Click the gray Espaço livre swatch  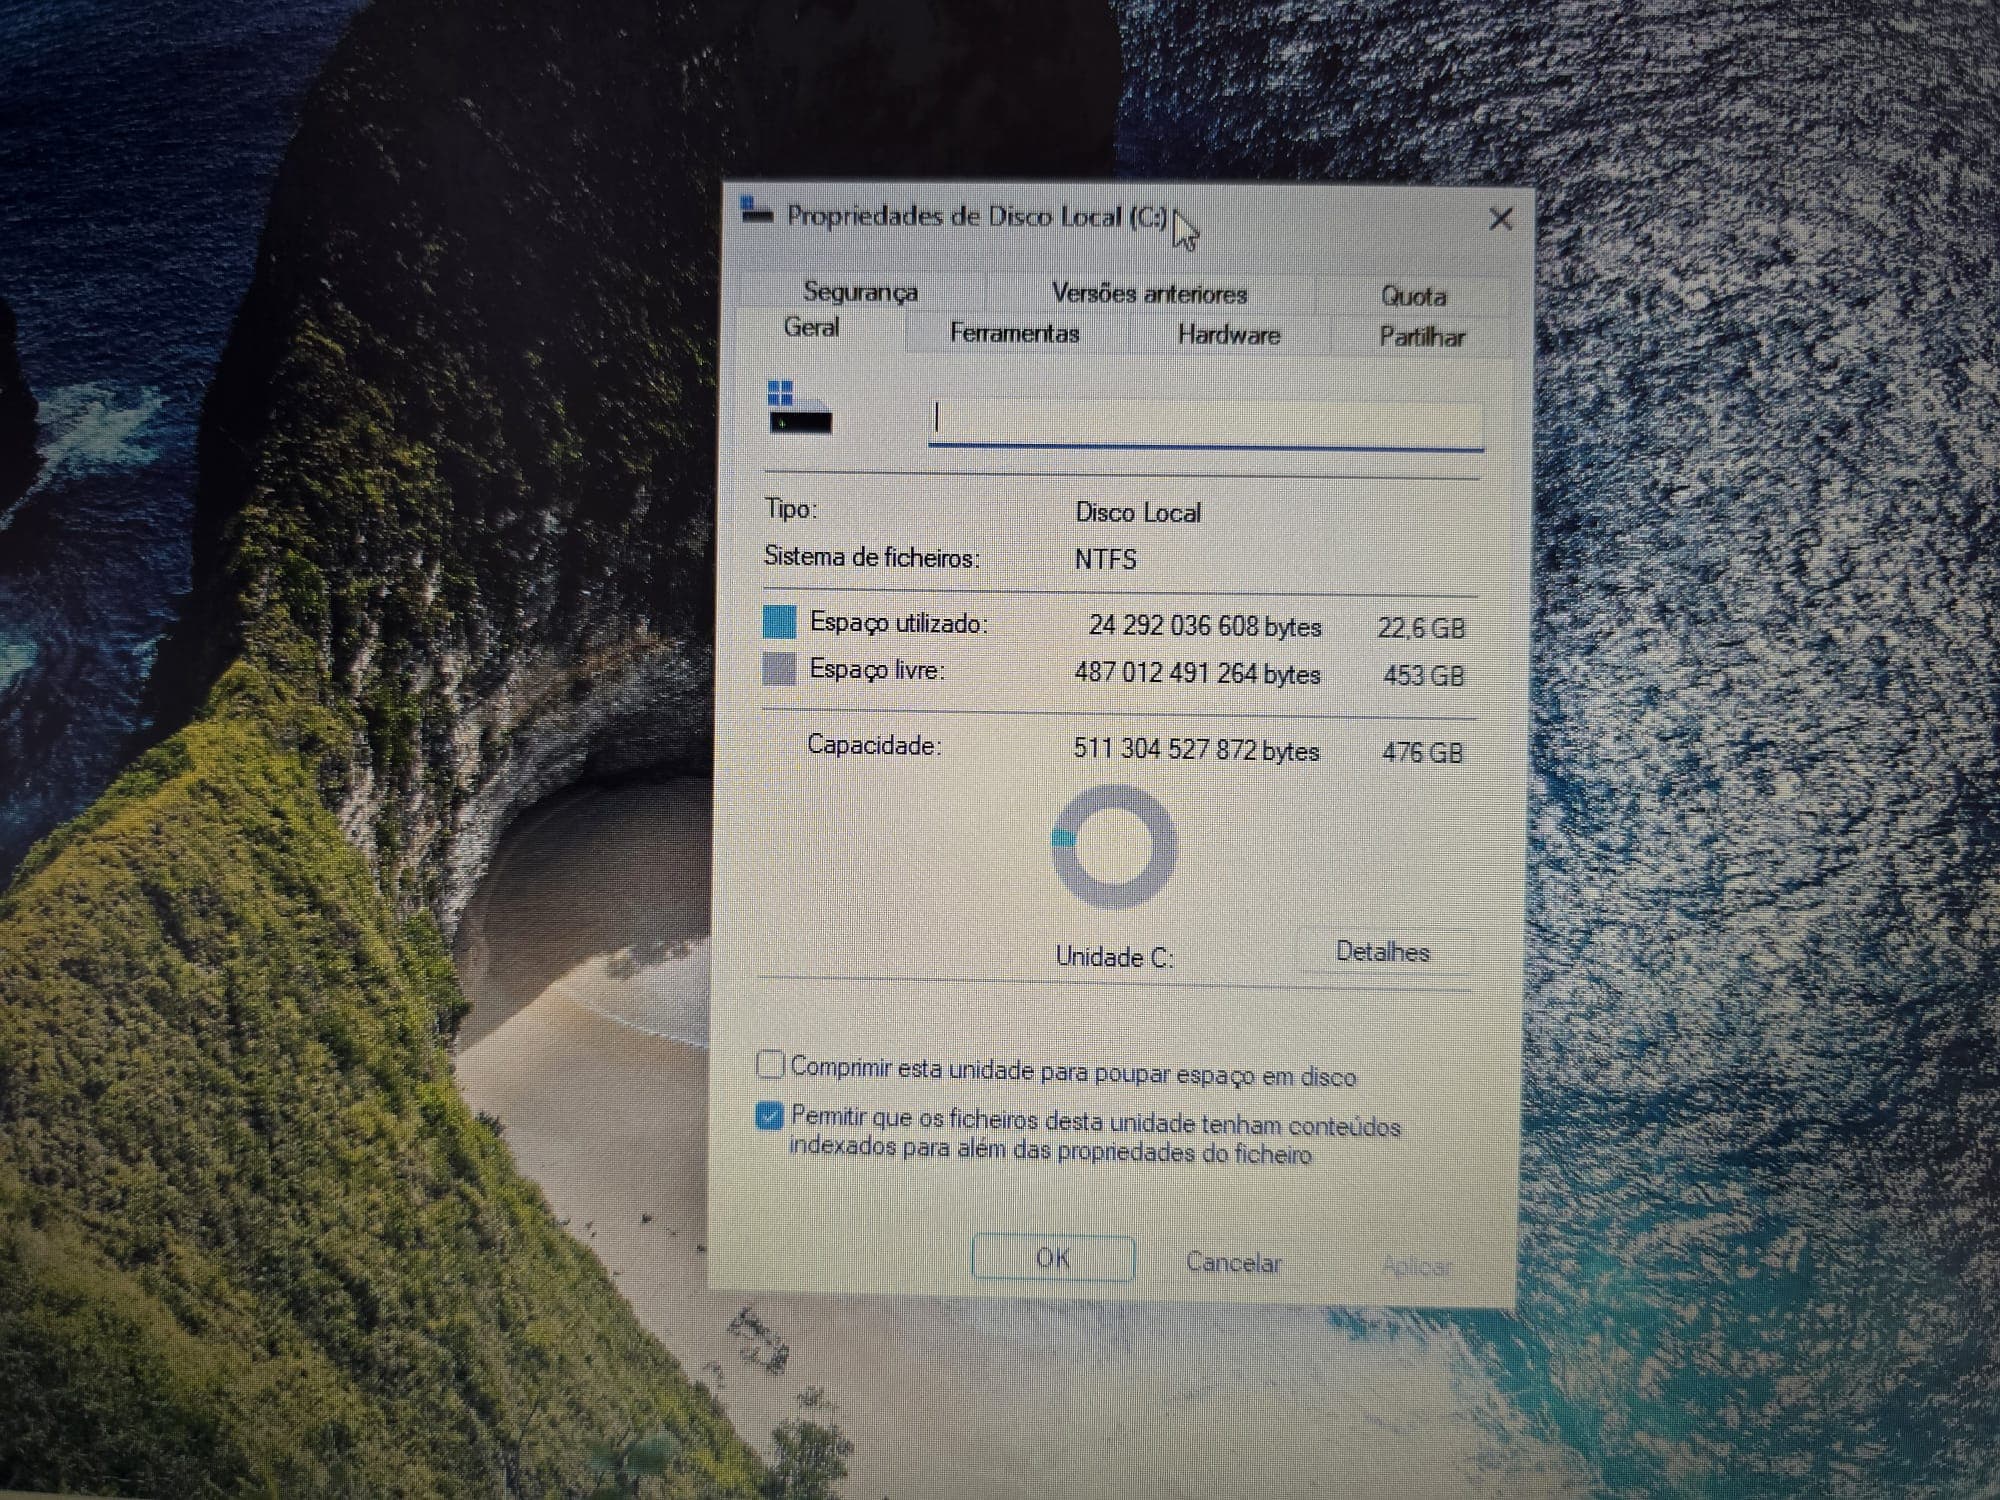[779, 669]
